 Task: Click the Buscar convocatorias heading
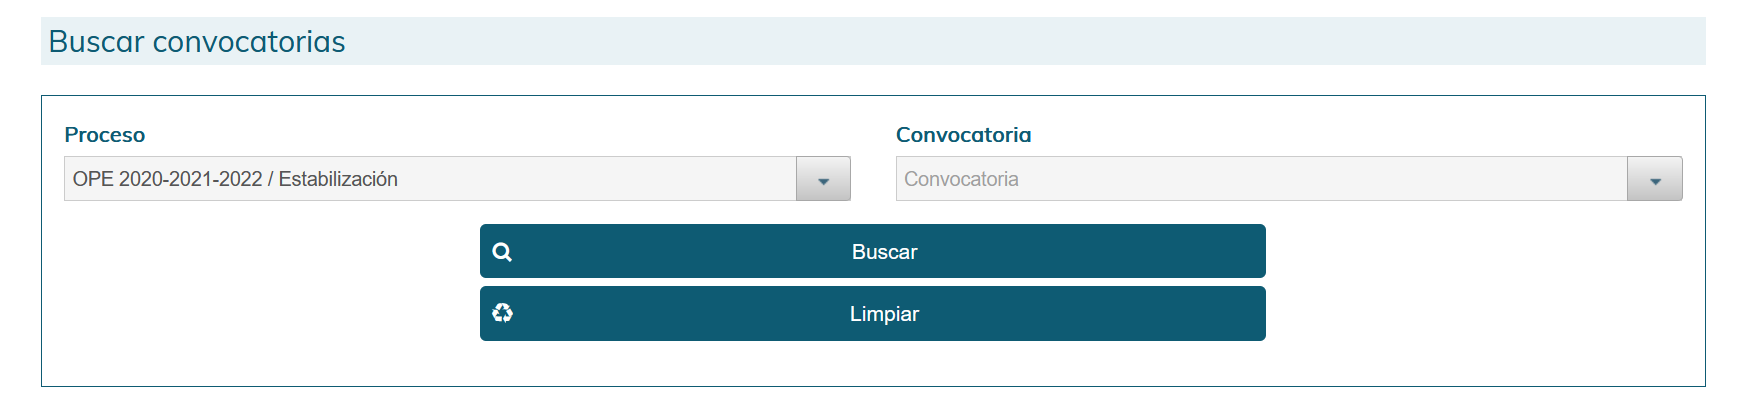pos(197,42)
